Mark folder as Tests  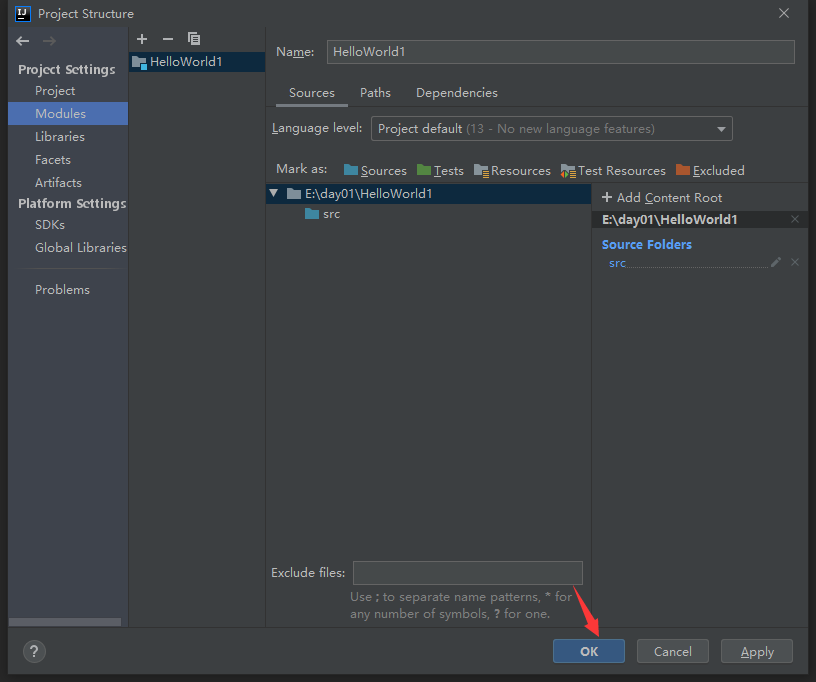click(440, 171)
